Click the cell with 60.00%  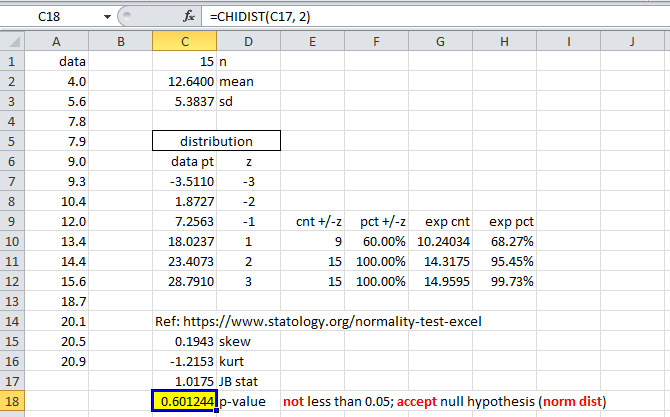376,241
